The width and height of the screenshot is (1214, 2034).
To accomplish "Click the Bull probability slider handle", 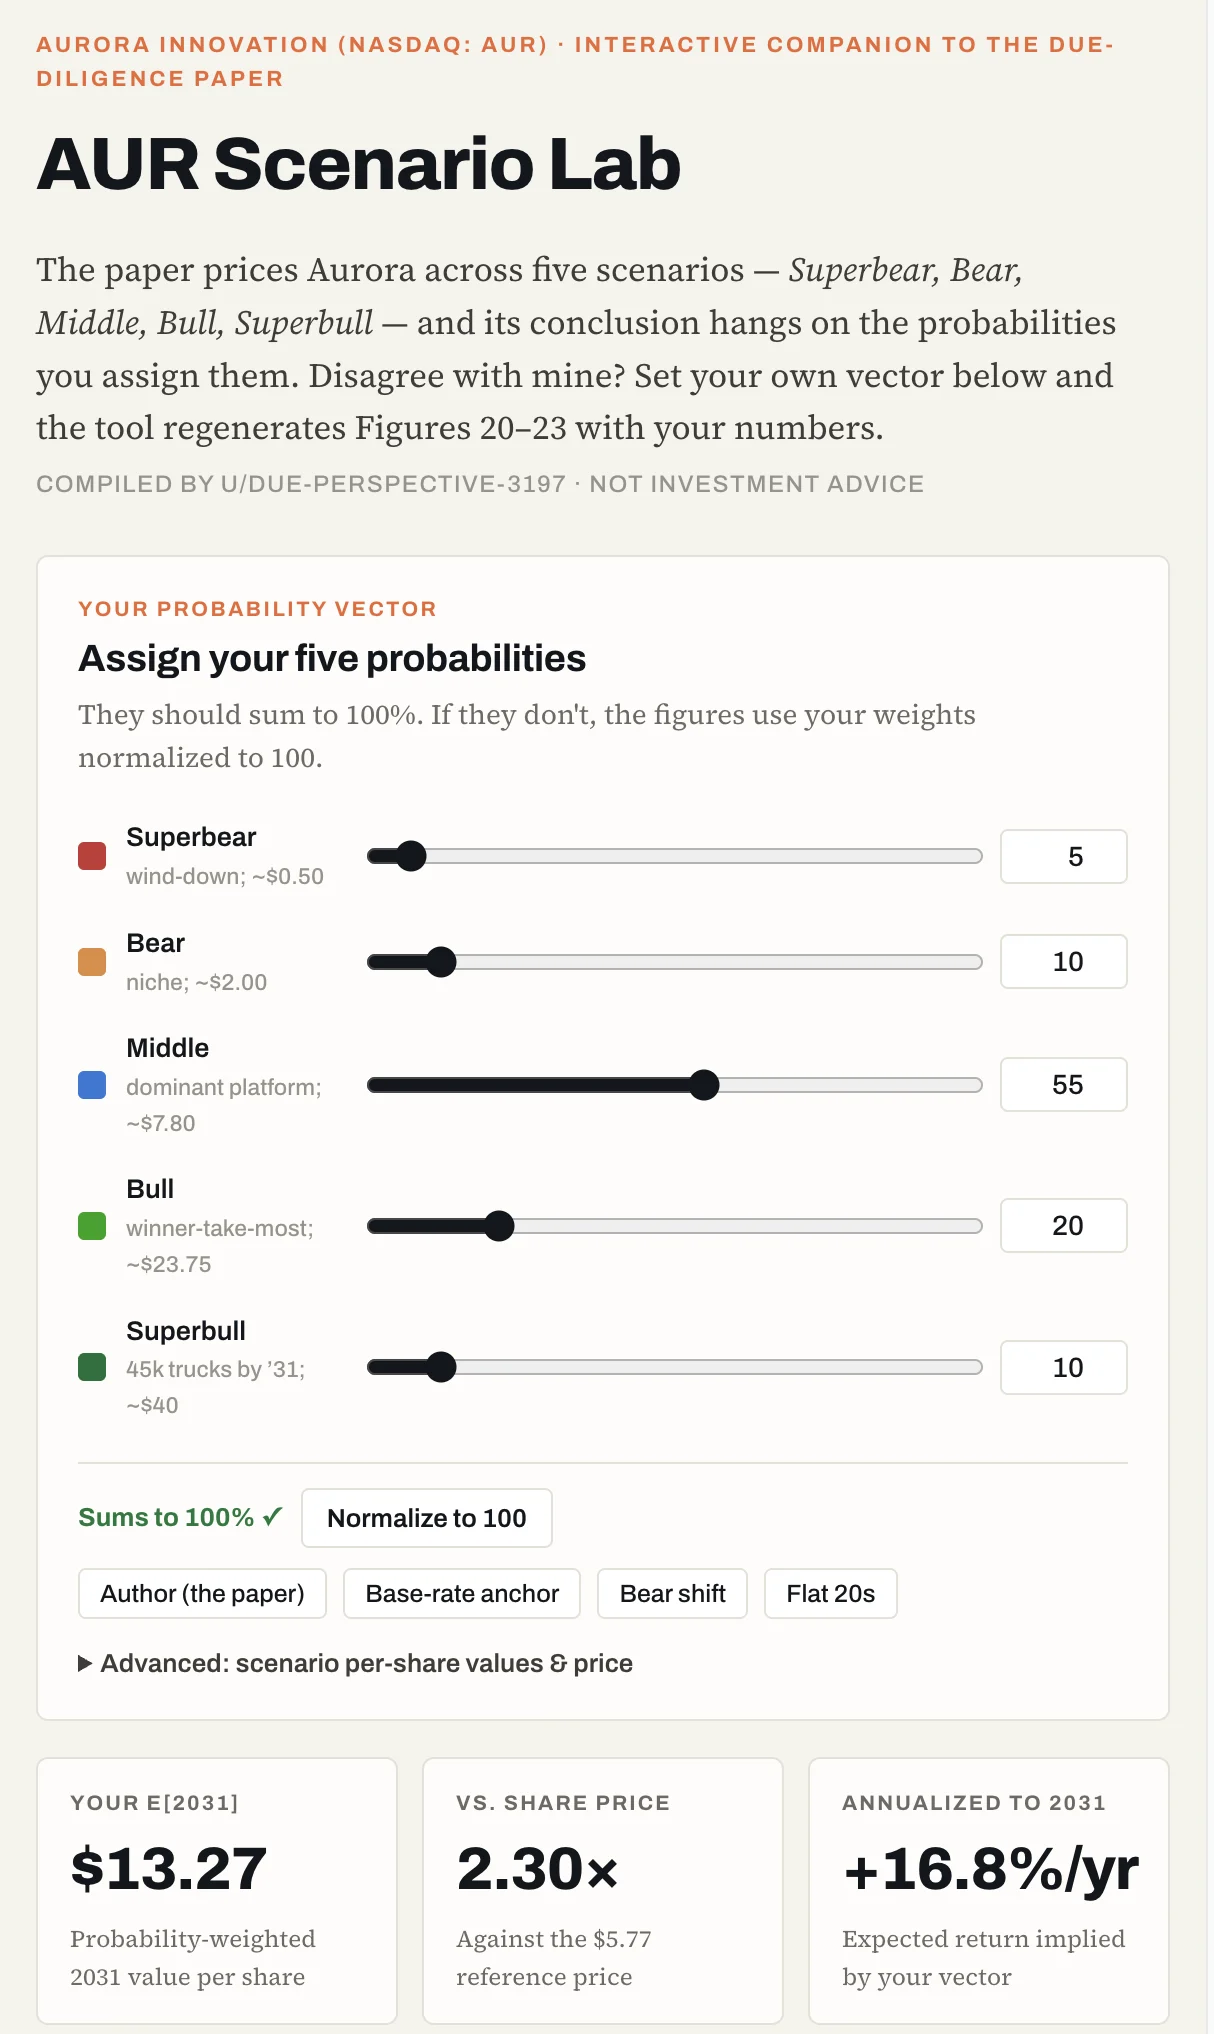I will [x=499, y=1226].
